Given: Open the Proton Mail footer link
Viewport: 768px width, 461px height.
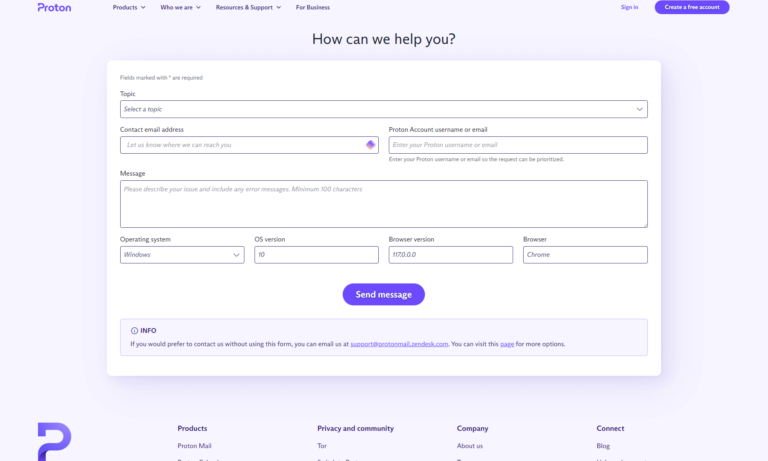Looking at the screenshot, I should [194, 446].
